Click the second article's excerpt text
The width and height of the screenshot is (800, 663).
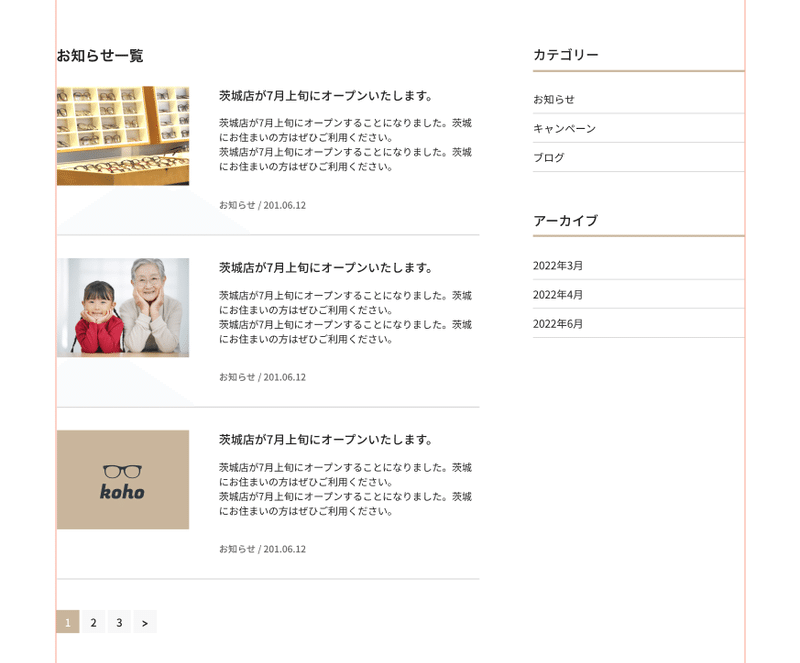(345, 317)
